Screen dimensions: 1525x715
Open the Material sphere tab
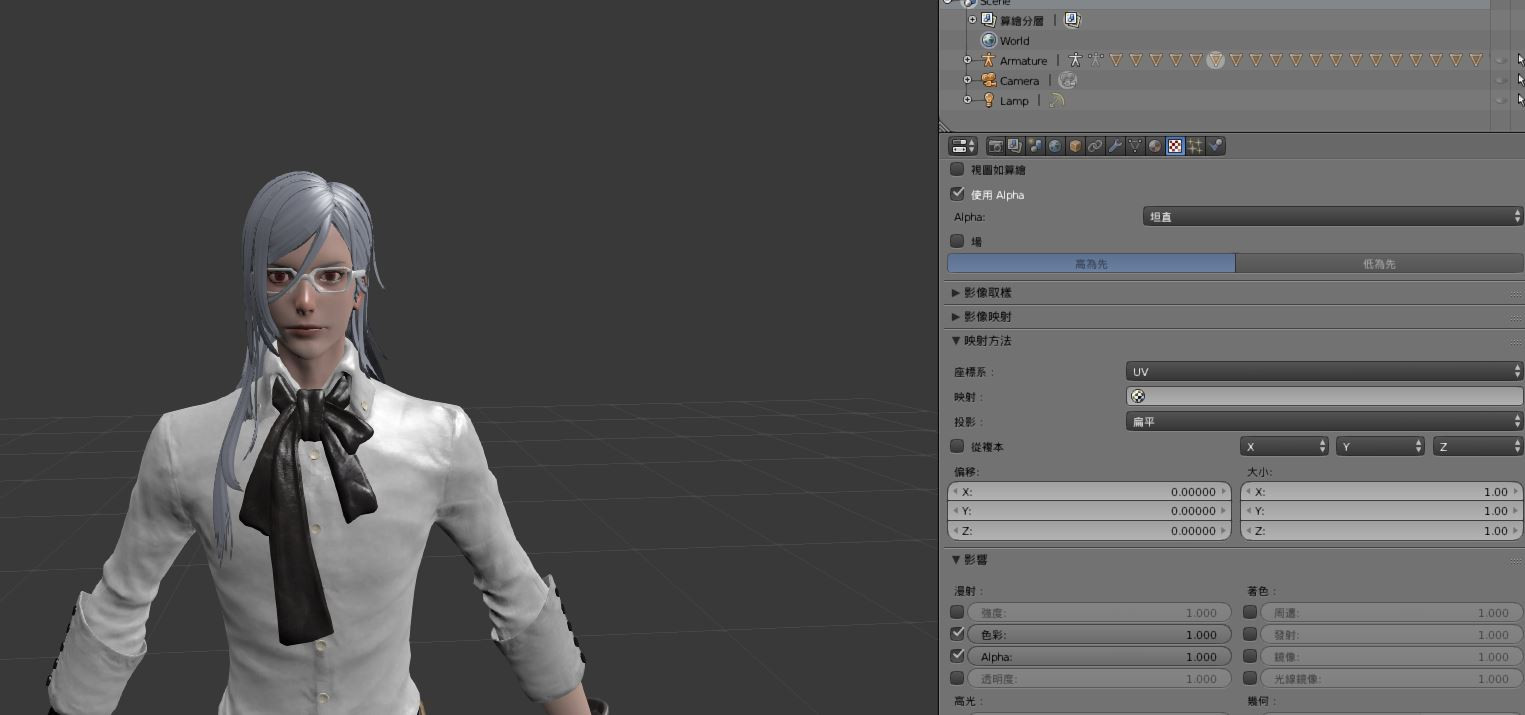tap(1155, 146)
